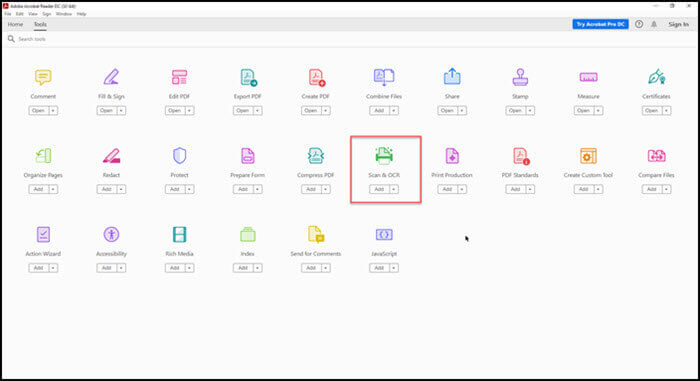Screen dimensions: 700x381
Task: Click the Index tool icon
Action: pyautogui.click(x=248, y=234)
